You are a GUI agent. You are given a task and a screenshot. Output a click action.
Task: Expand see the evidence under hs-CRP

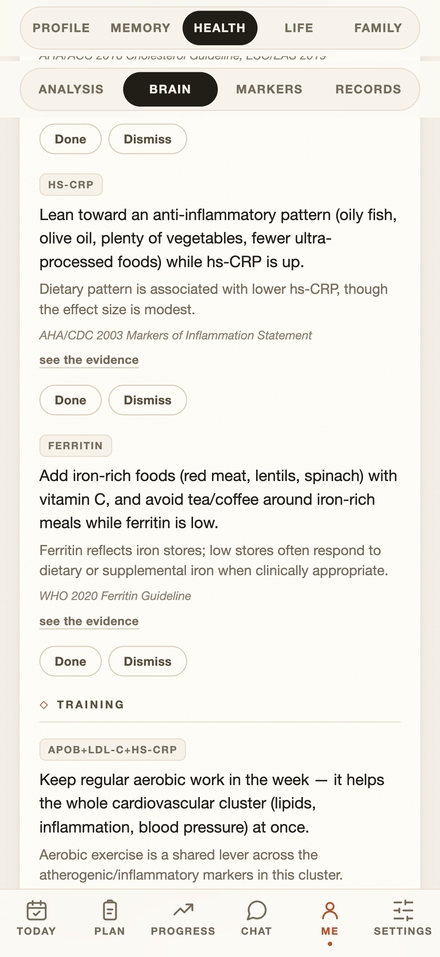89,360
